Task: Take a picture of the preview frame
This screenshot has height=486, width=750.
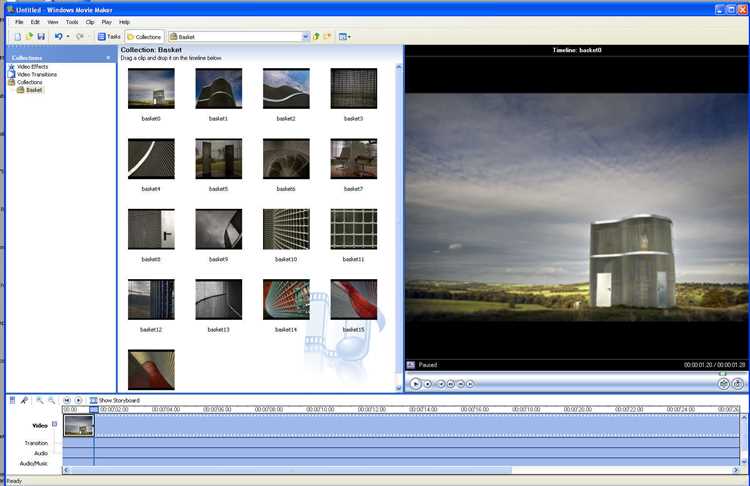Action: click(738, 384)
